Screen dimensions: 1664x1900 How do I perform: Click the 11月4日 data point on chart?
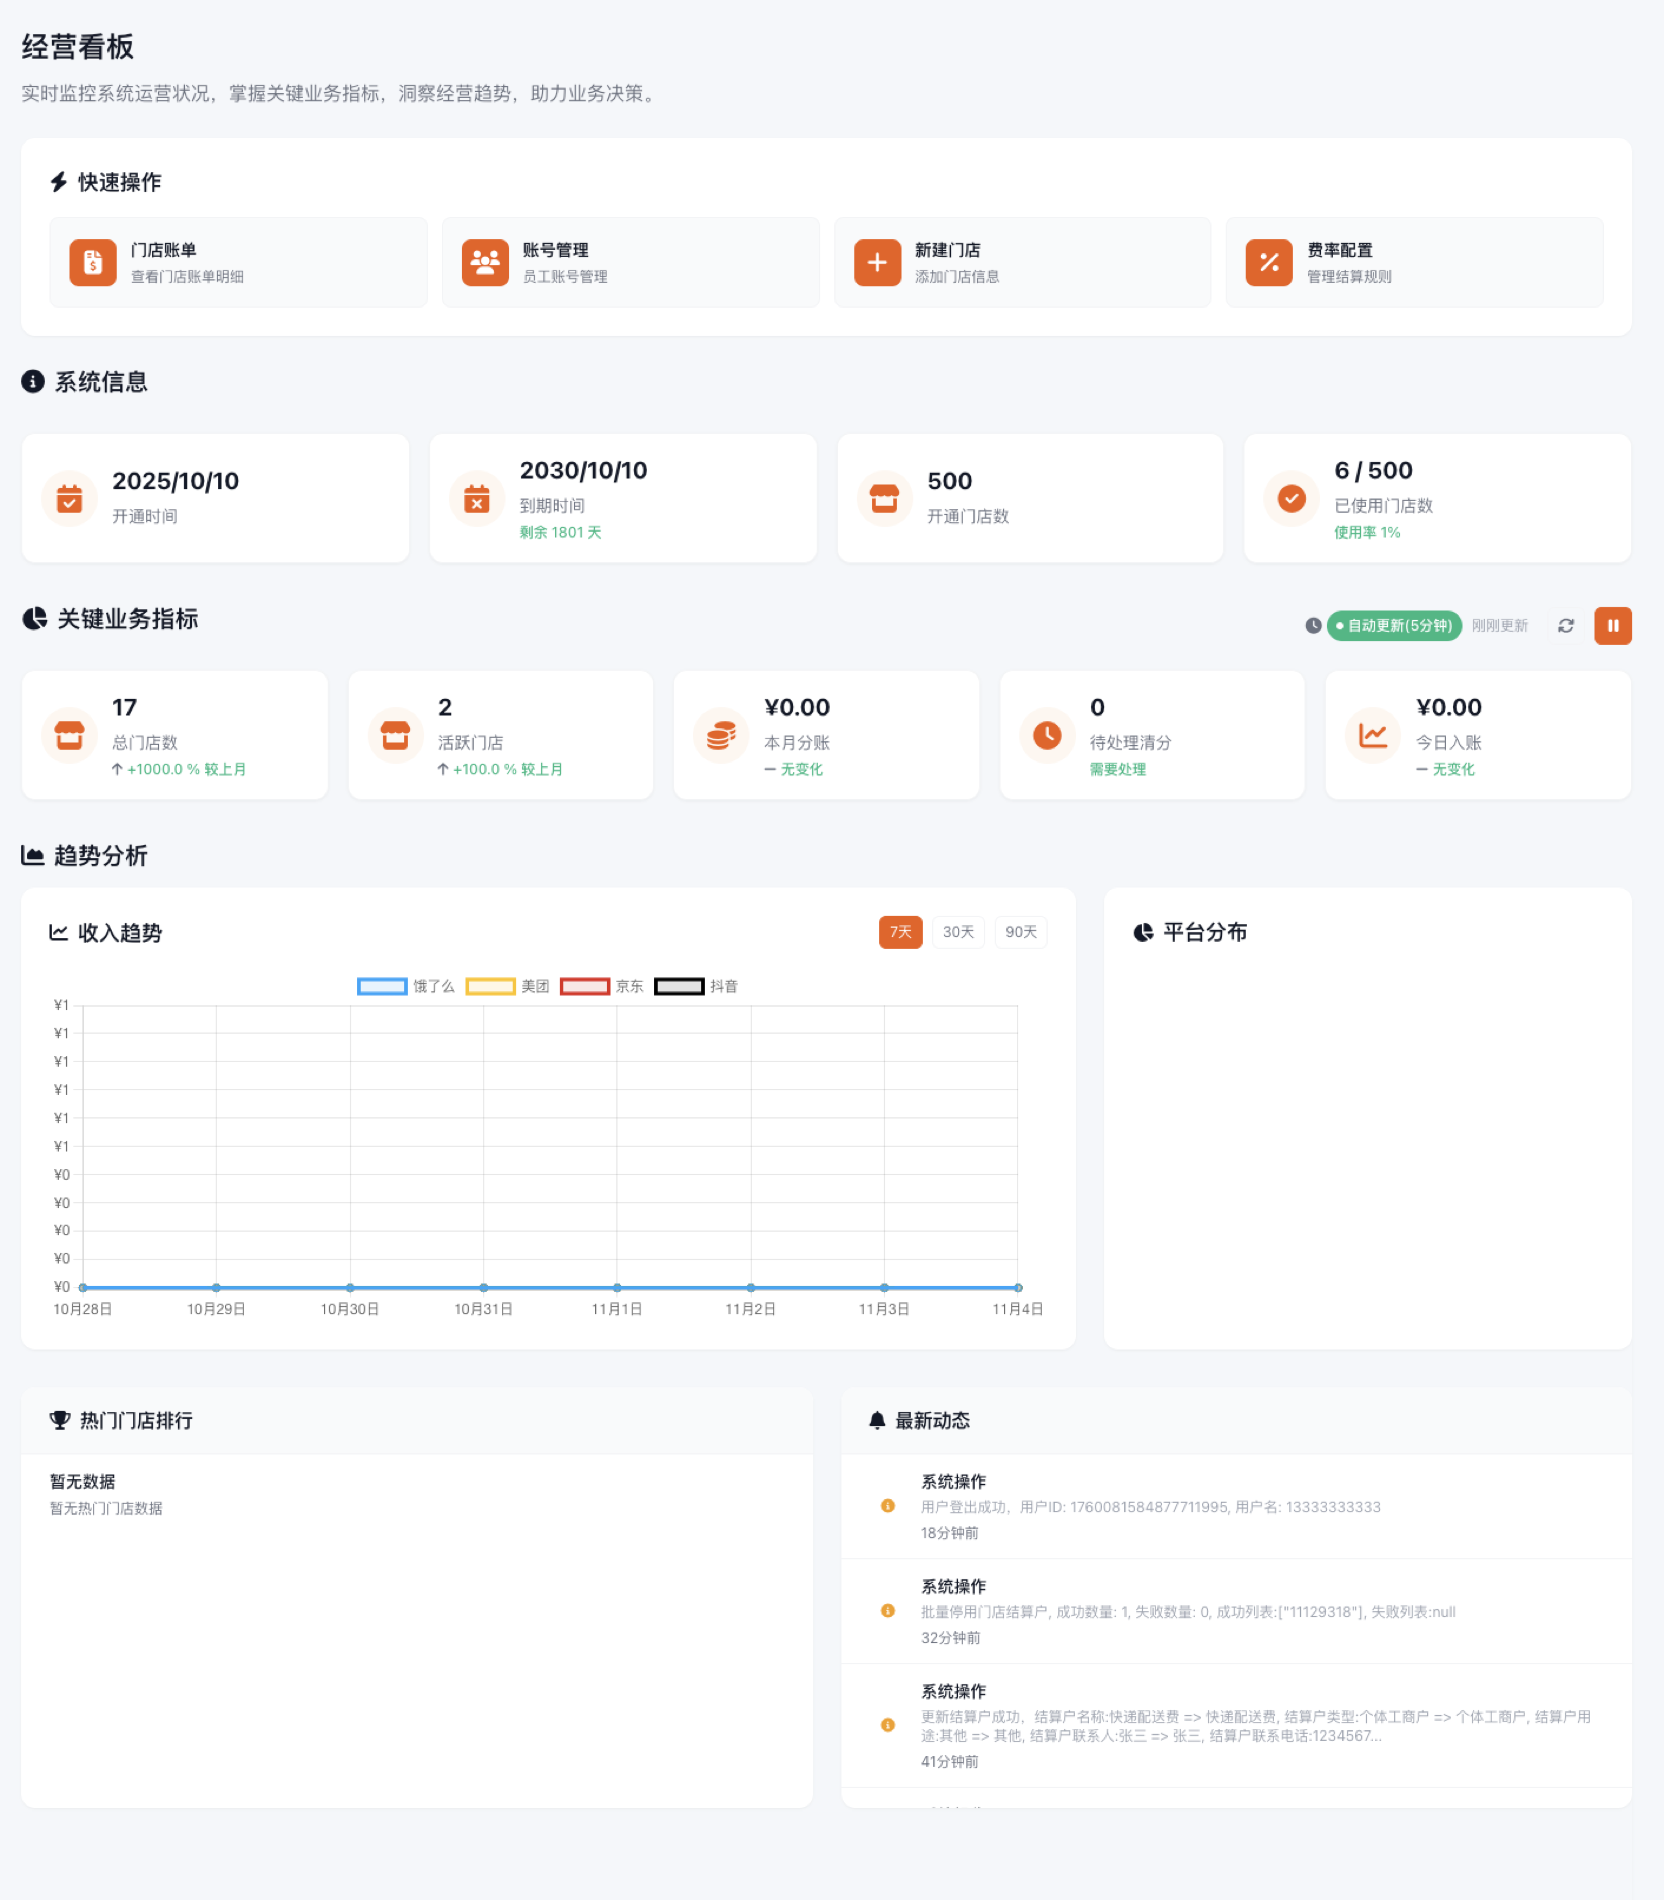click(x=1018, y=1288)
